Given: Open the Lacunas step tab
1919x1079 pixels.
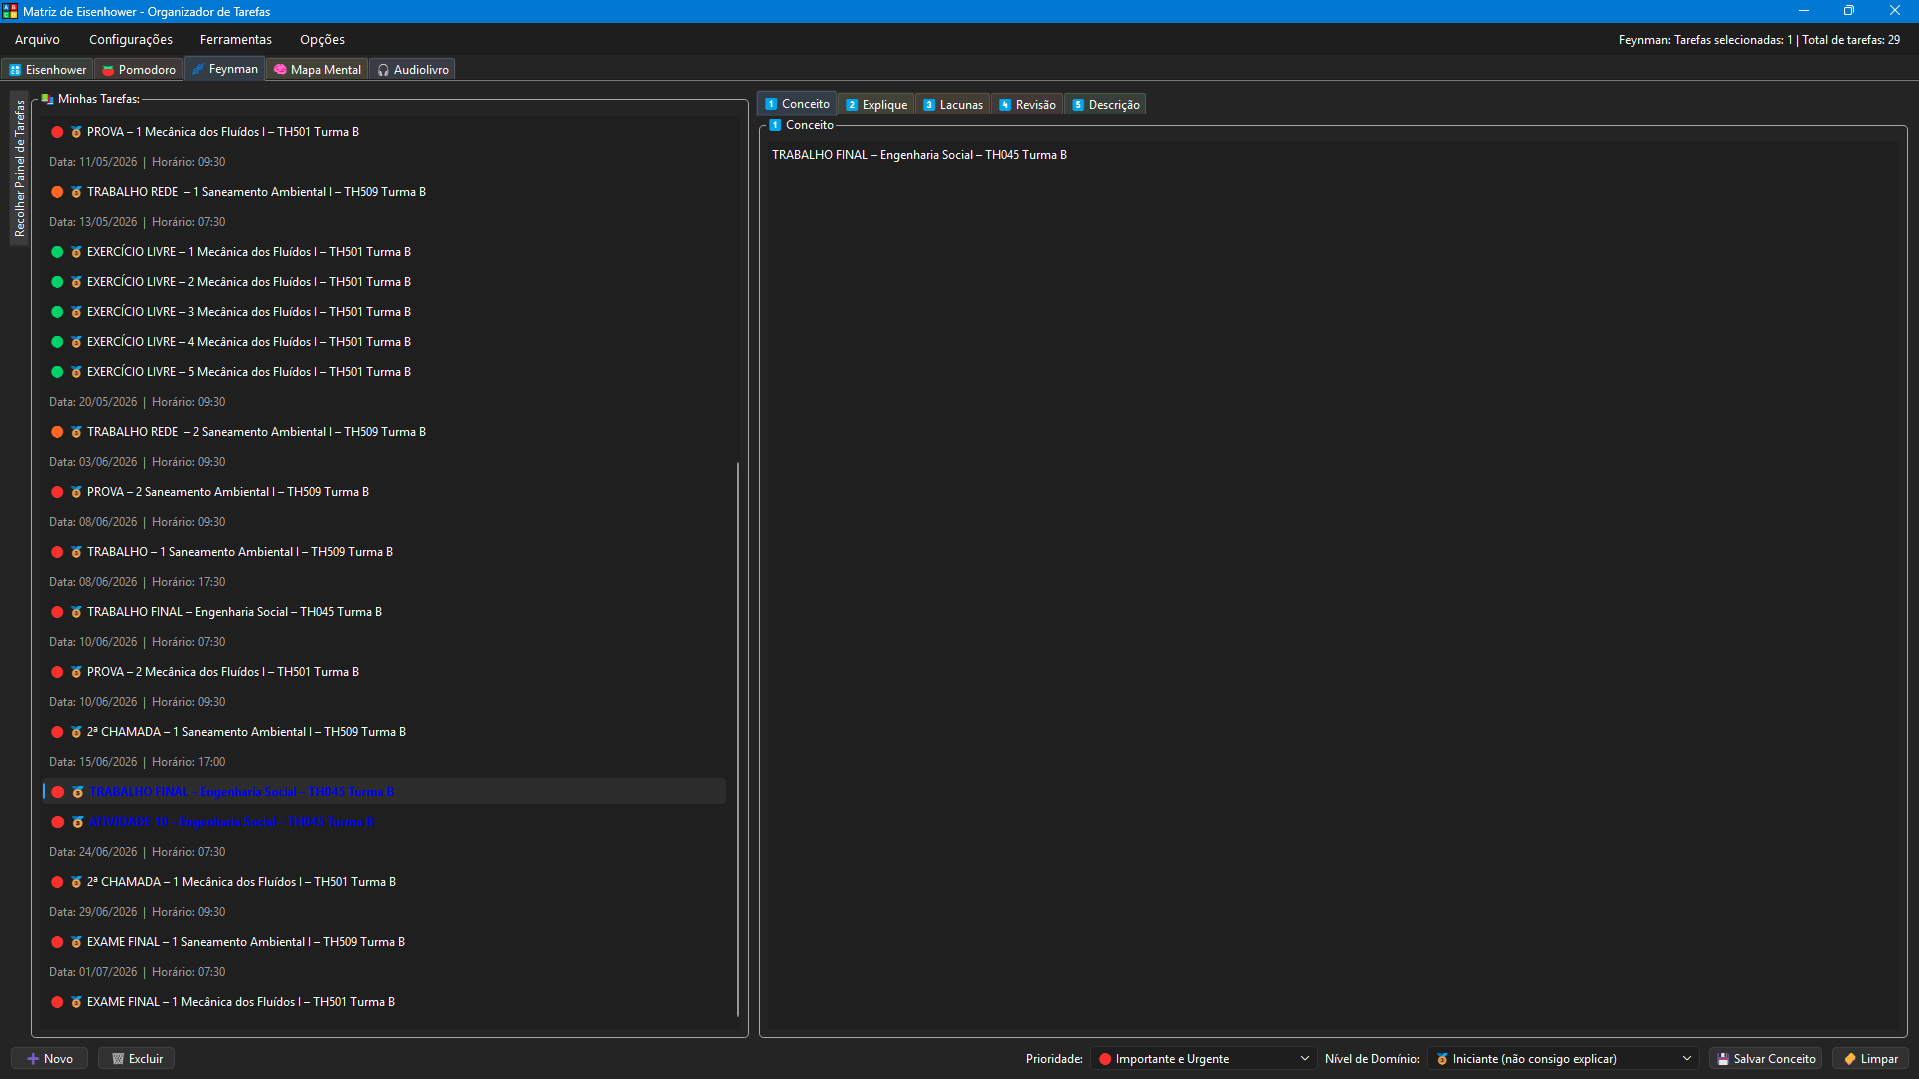Looking at the screenshot, I should pos(953,105).
